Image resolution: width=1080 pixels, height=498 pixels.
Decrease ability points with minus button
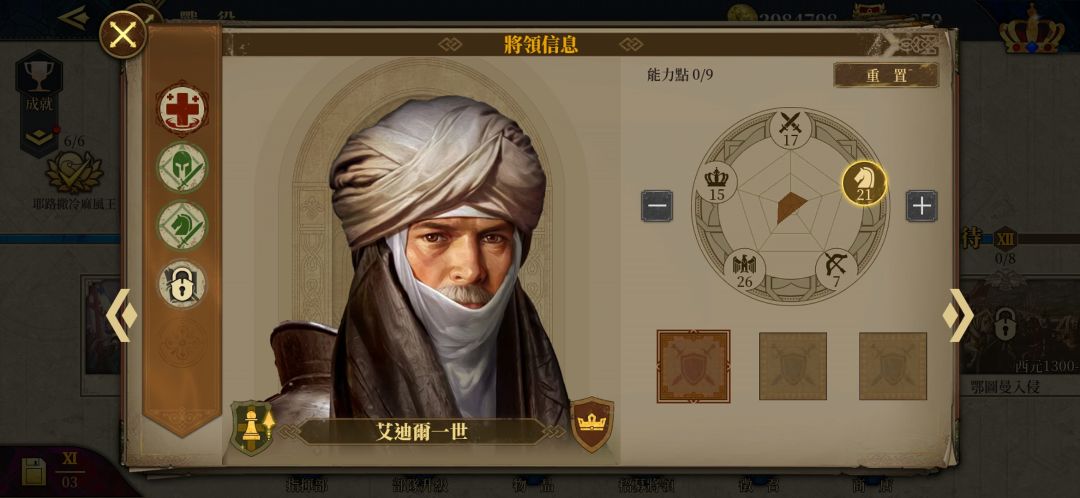(x=657, y=206)
